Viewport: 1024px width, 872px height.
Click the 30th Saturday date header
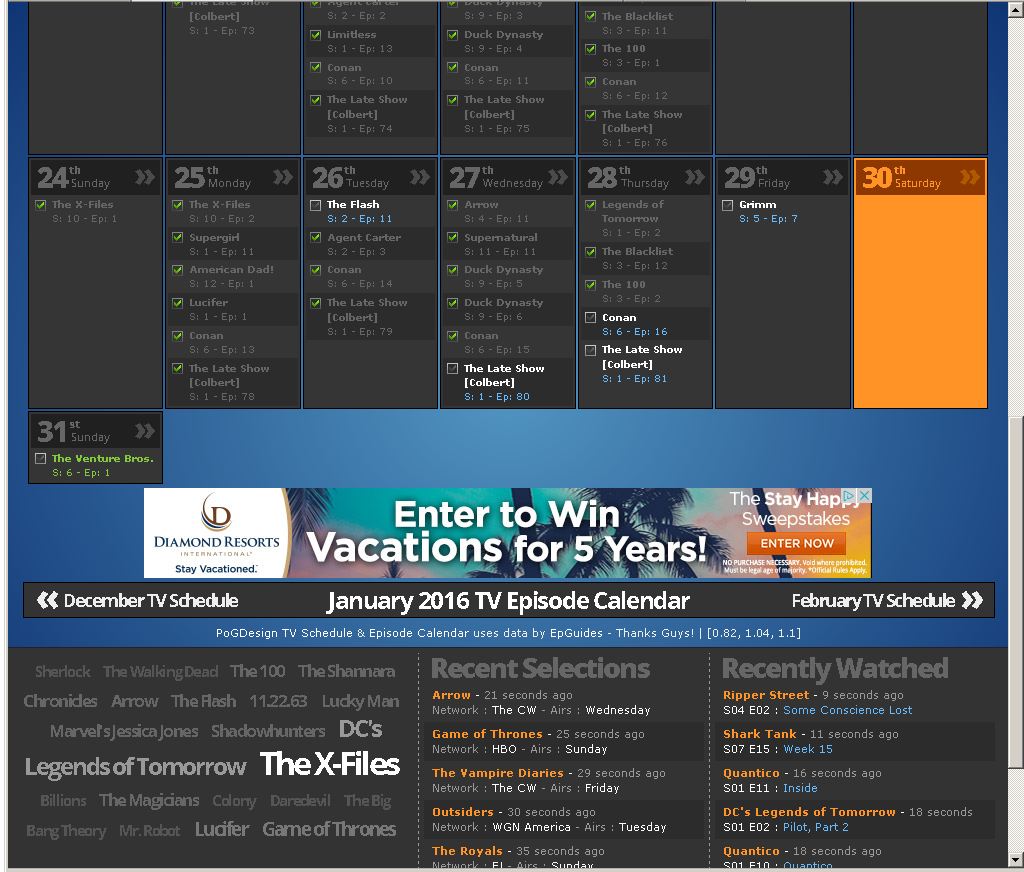pyautogui.click(x=920, y=177)
